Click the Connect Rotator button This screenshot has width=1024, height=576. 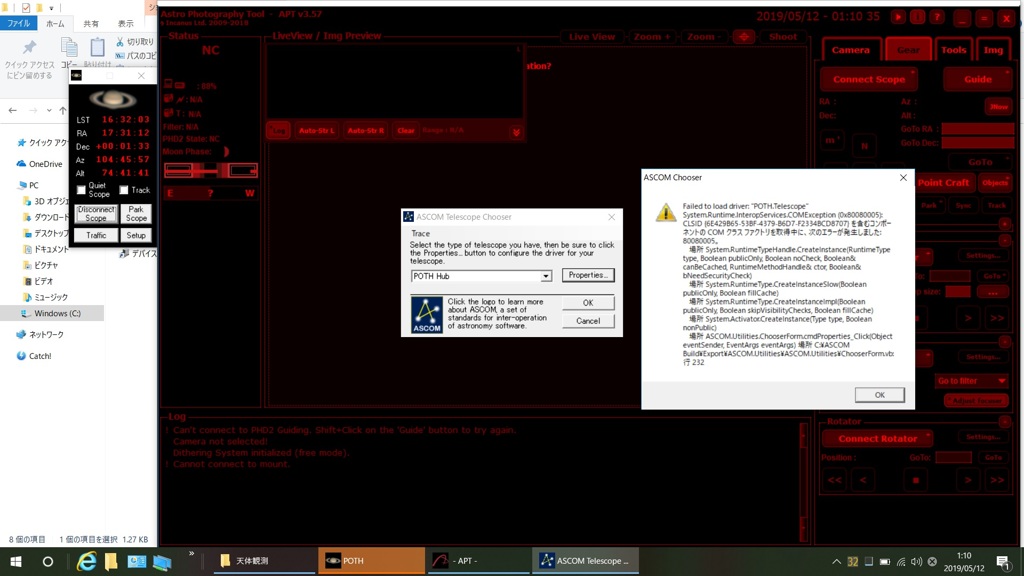(877, 438)
